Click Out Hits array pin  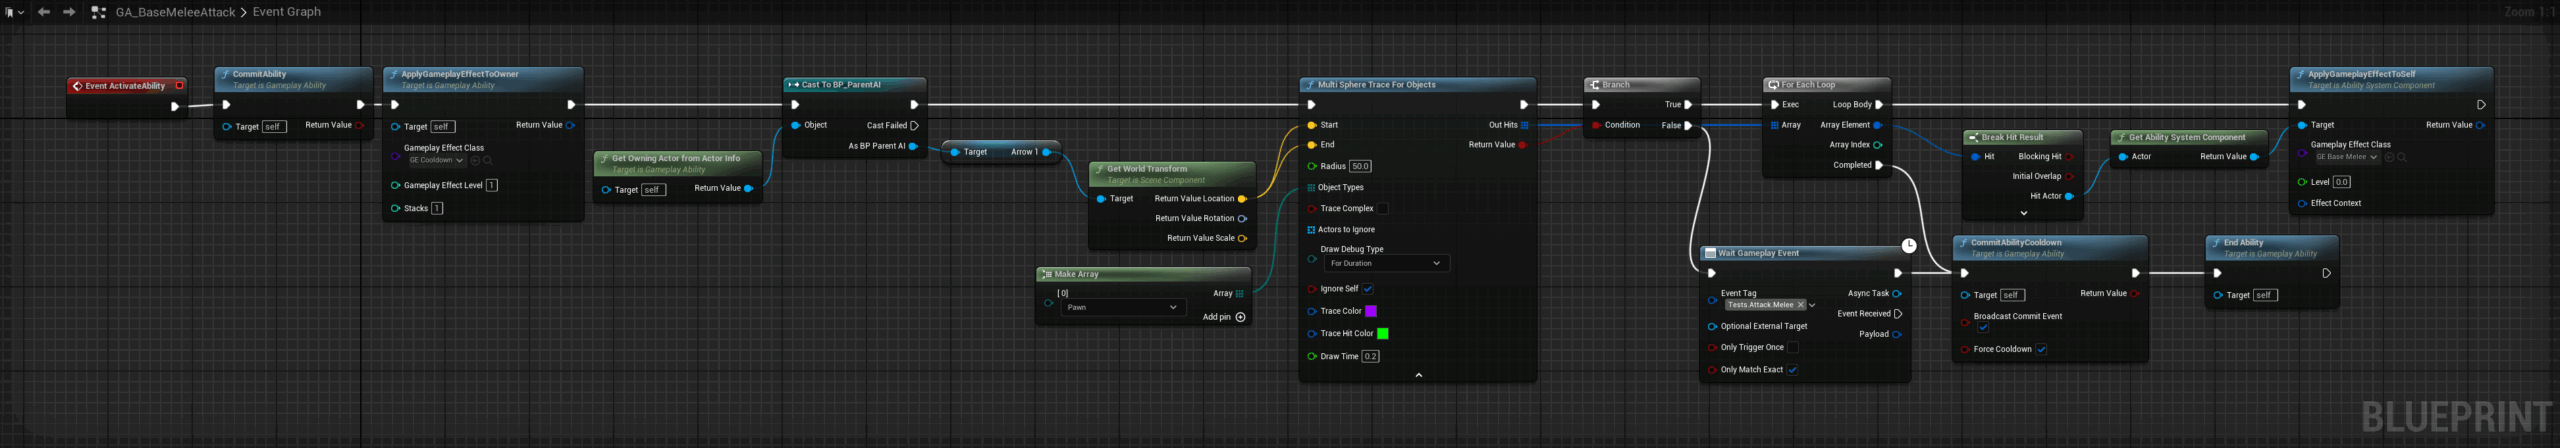pos(1524,126)
